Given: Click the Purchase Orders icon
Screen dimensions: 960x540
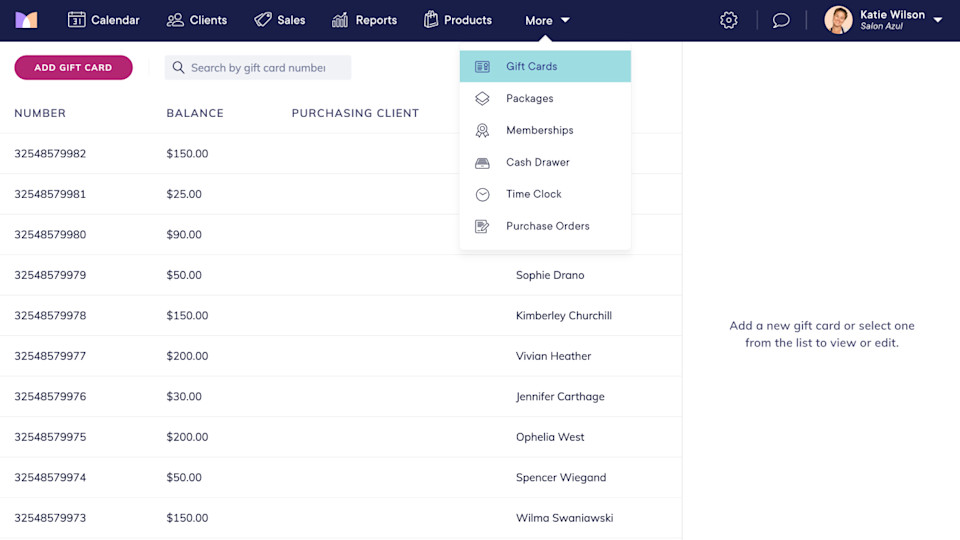Looking at the screenshot, I should point(482,227).
